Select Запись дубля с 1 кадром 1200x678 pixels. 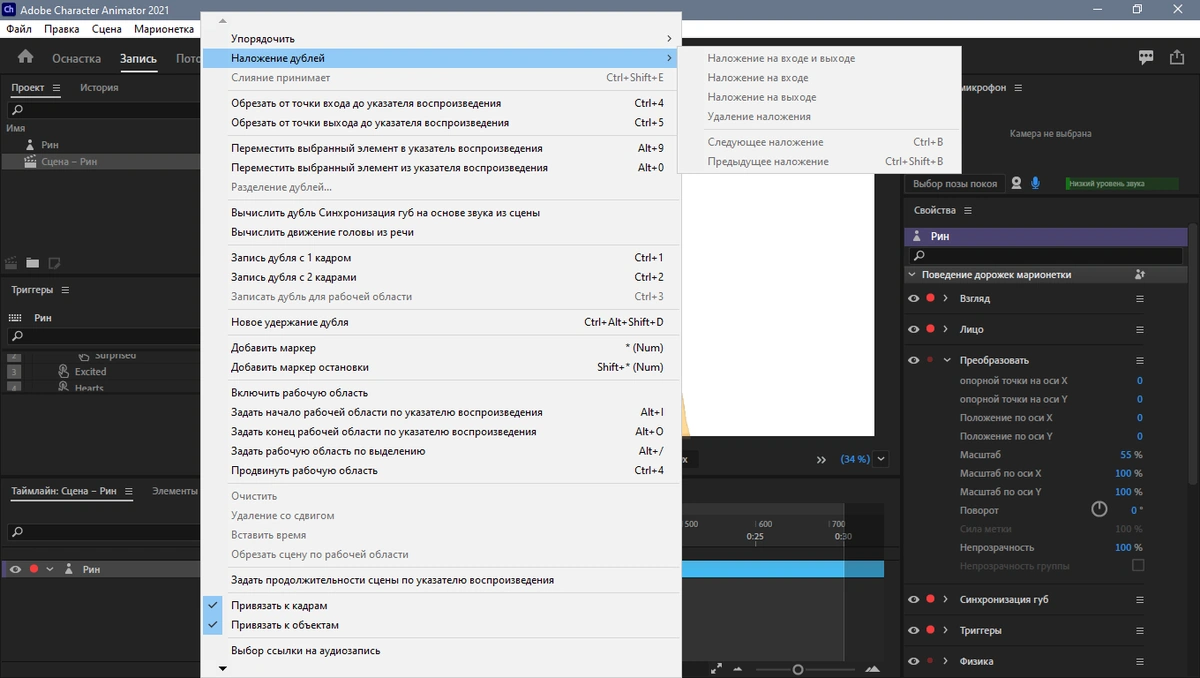(x=441, y=258)
